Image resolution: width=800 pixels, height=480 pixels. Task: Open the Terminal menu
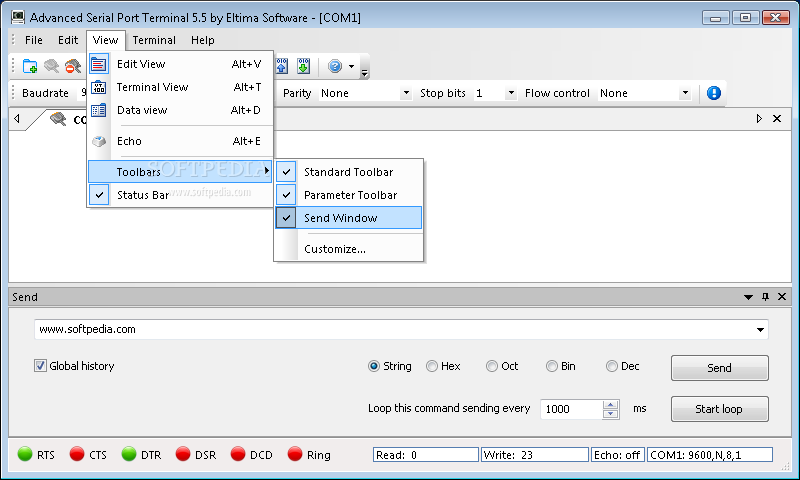(154, 40)
